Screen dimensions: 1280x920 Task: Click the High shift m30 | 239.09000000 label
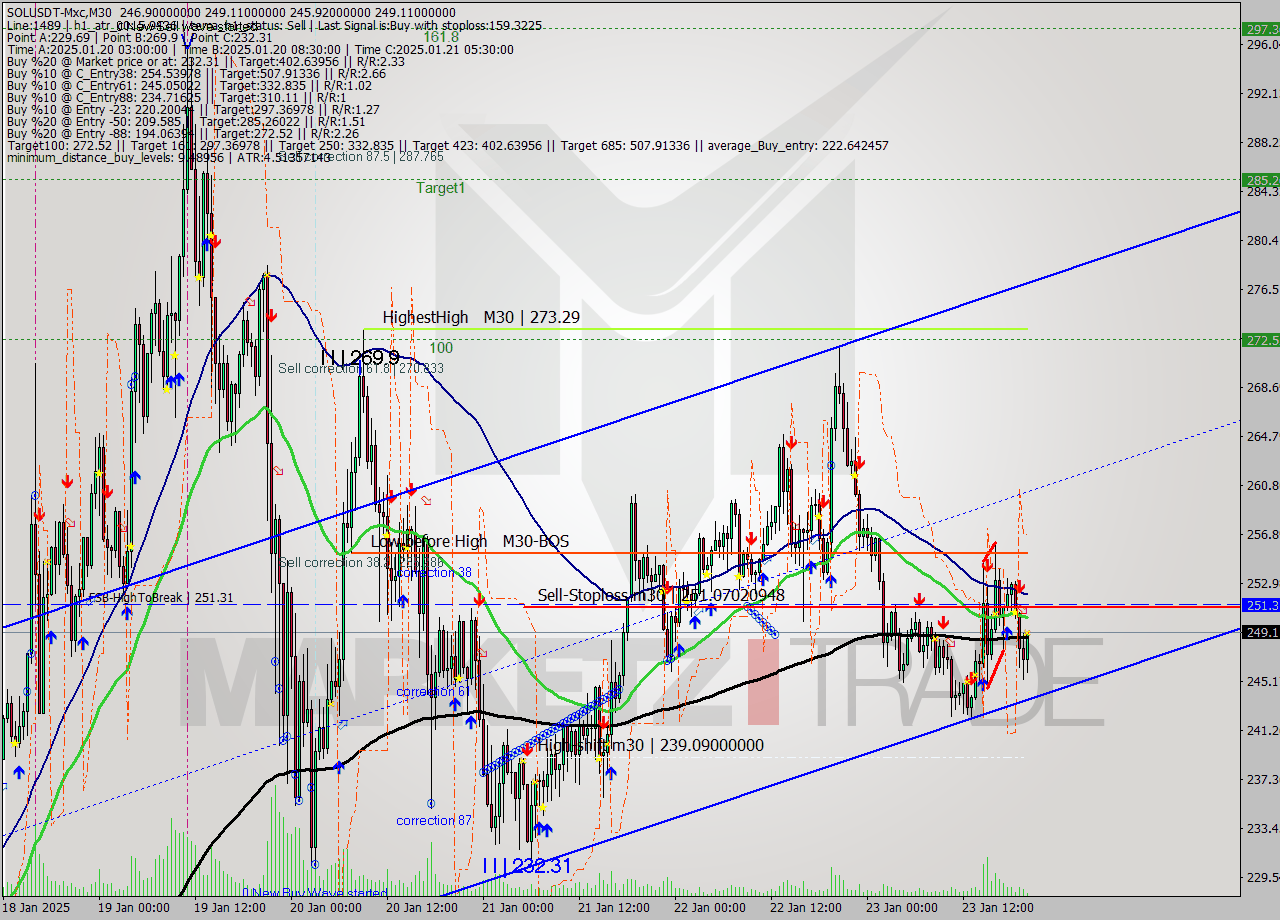pyautogui.click(x=651, y=745)
